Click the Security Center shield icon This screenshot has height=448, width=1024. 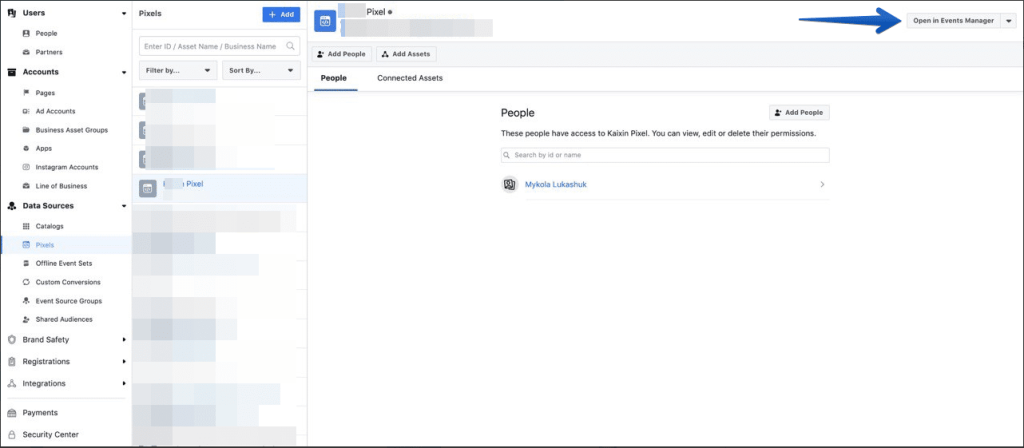click(x=12, y=434)
